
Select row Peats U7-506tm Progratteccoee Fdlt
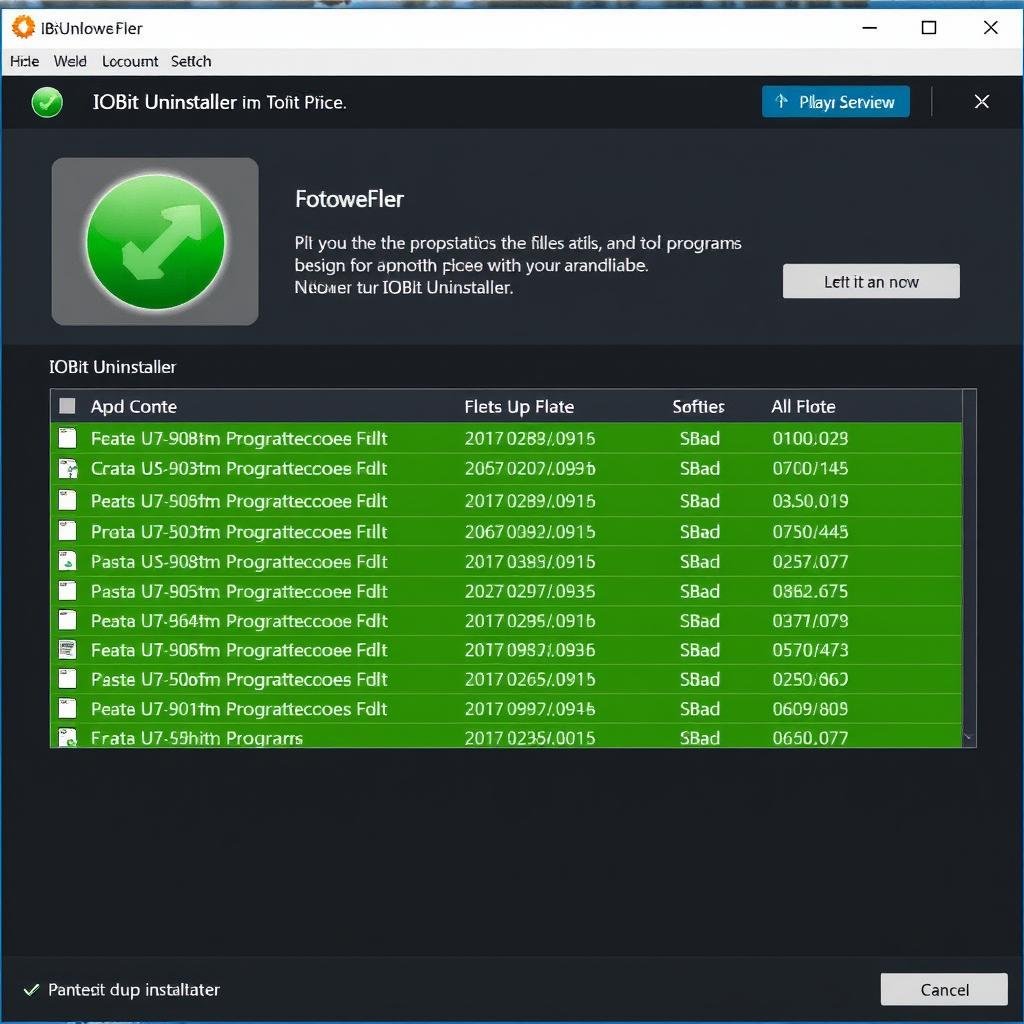coord(506,501)
